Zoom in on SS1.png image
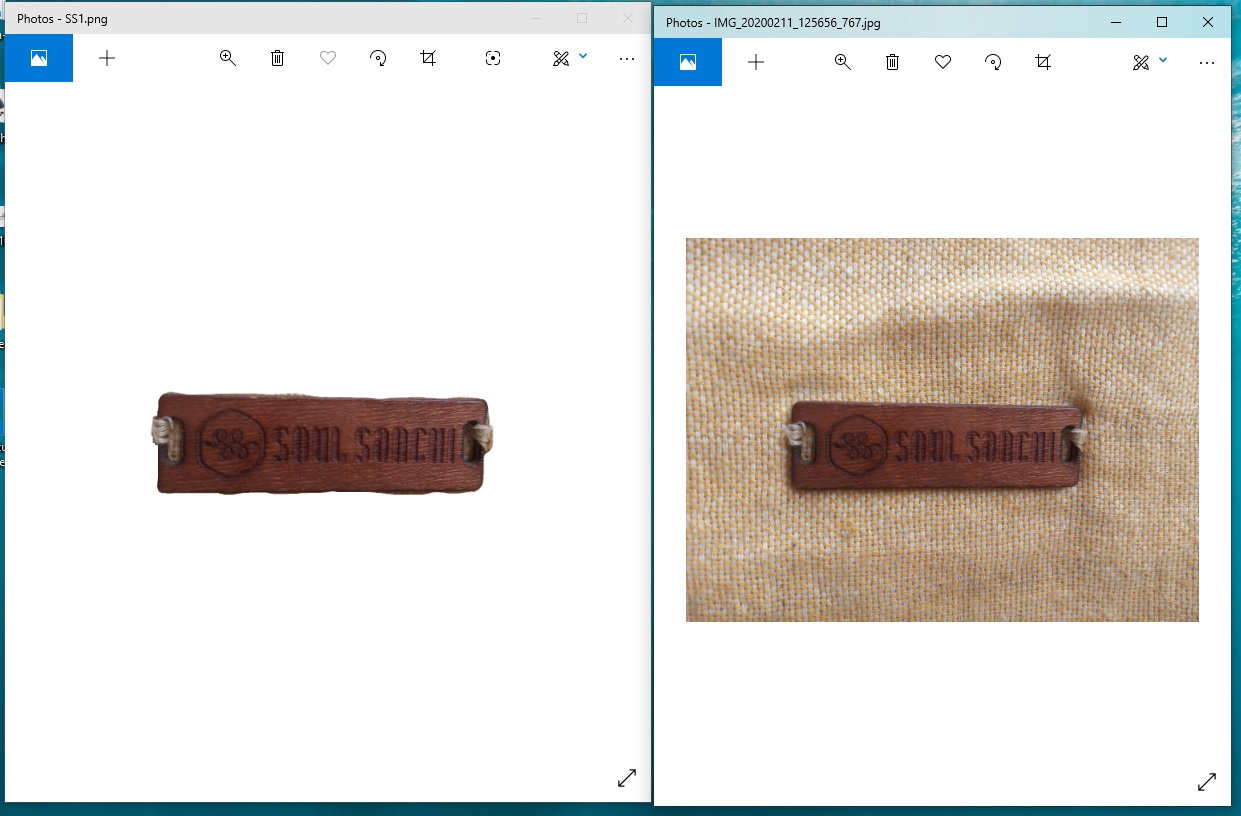This screenshot has width=1241, height=816. pyautogui.click(x=228, y=58)
